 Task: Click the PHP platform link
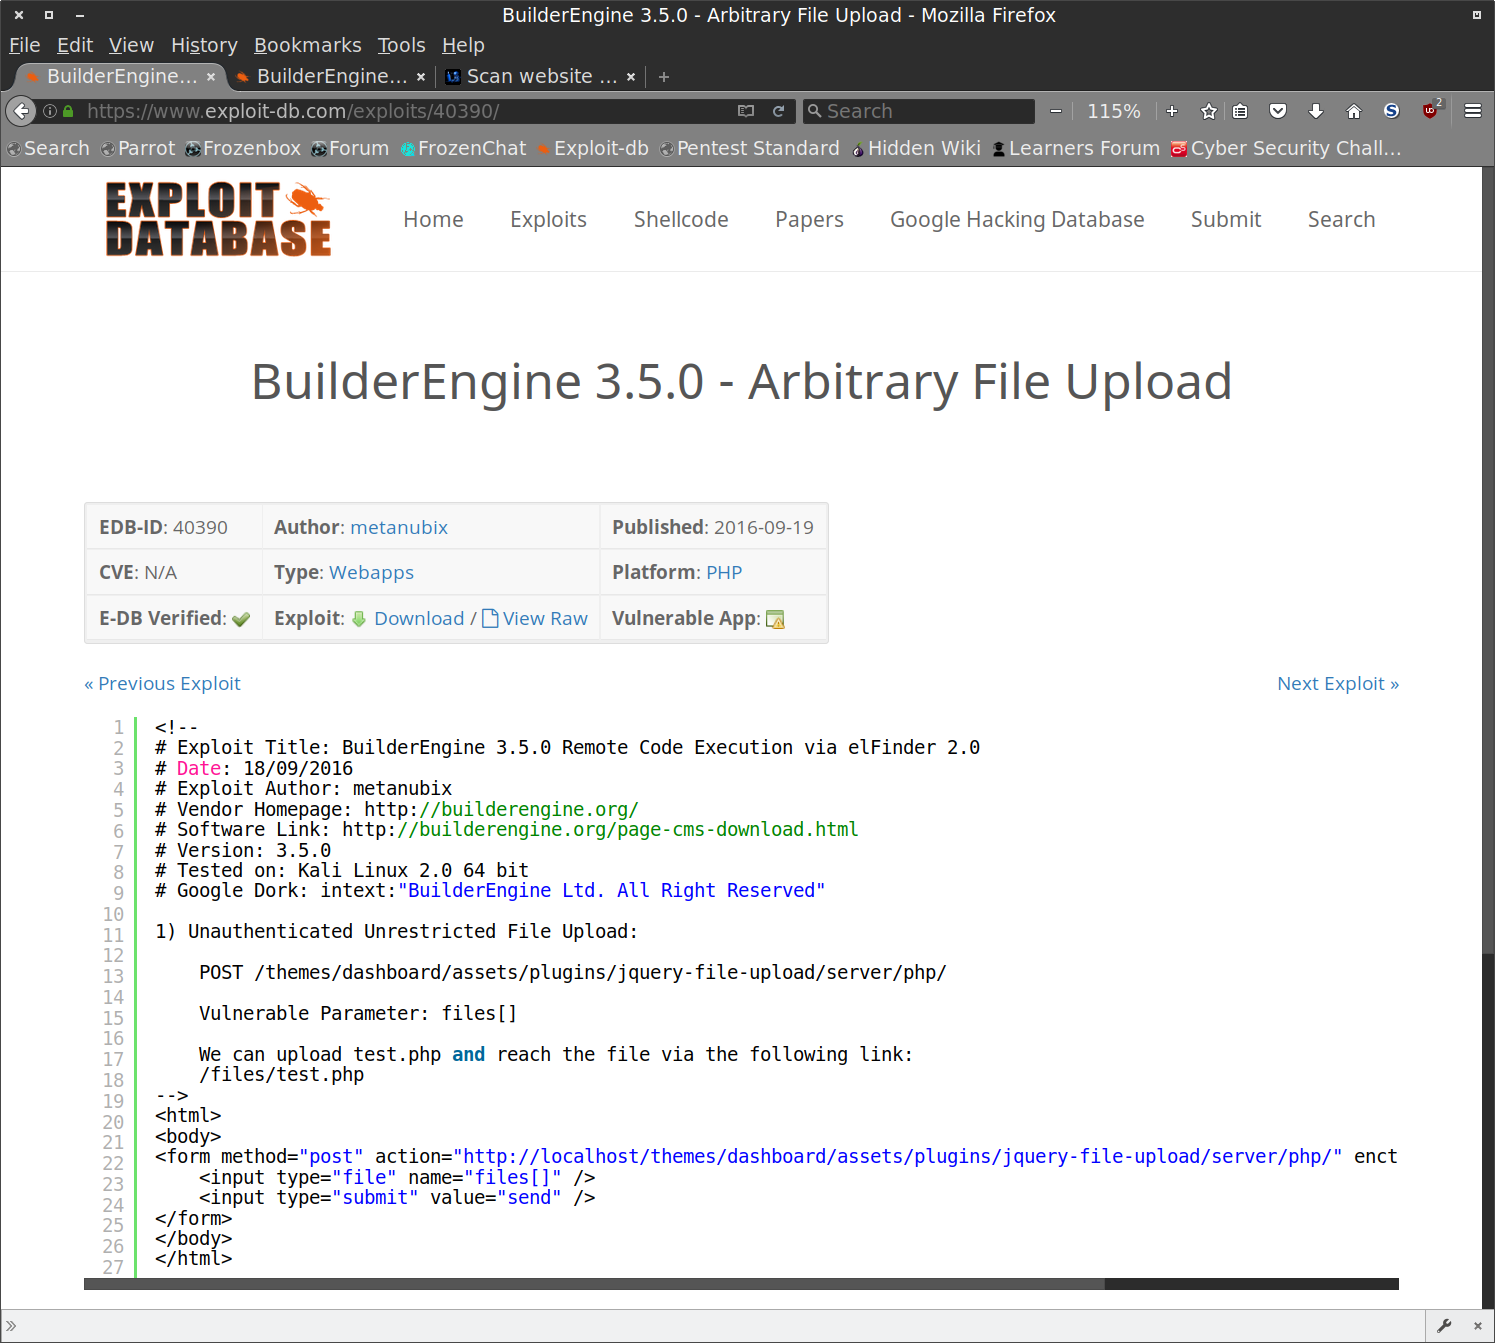click(x=724, y=572)
